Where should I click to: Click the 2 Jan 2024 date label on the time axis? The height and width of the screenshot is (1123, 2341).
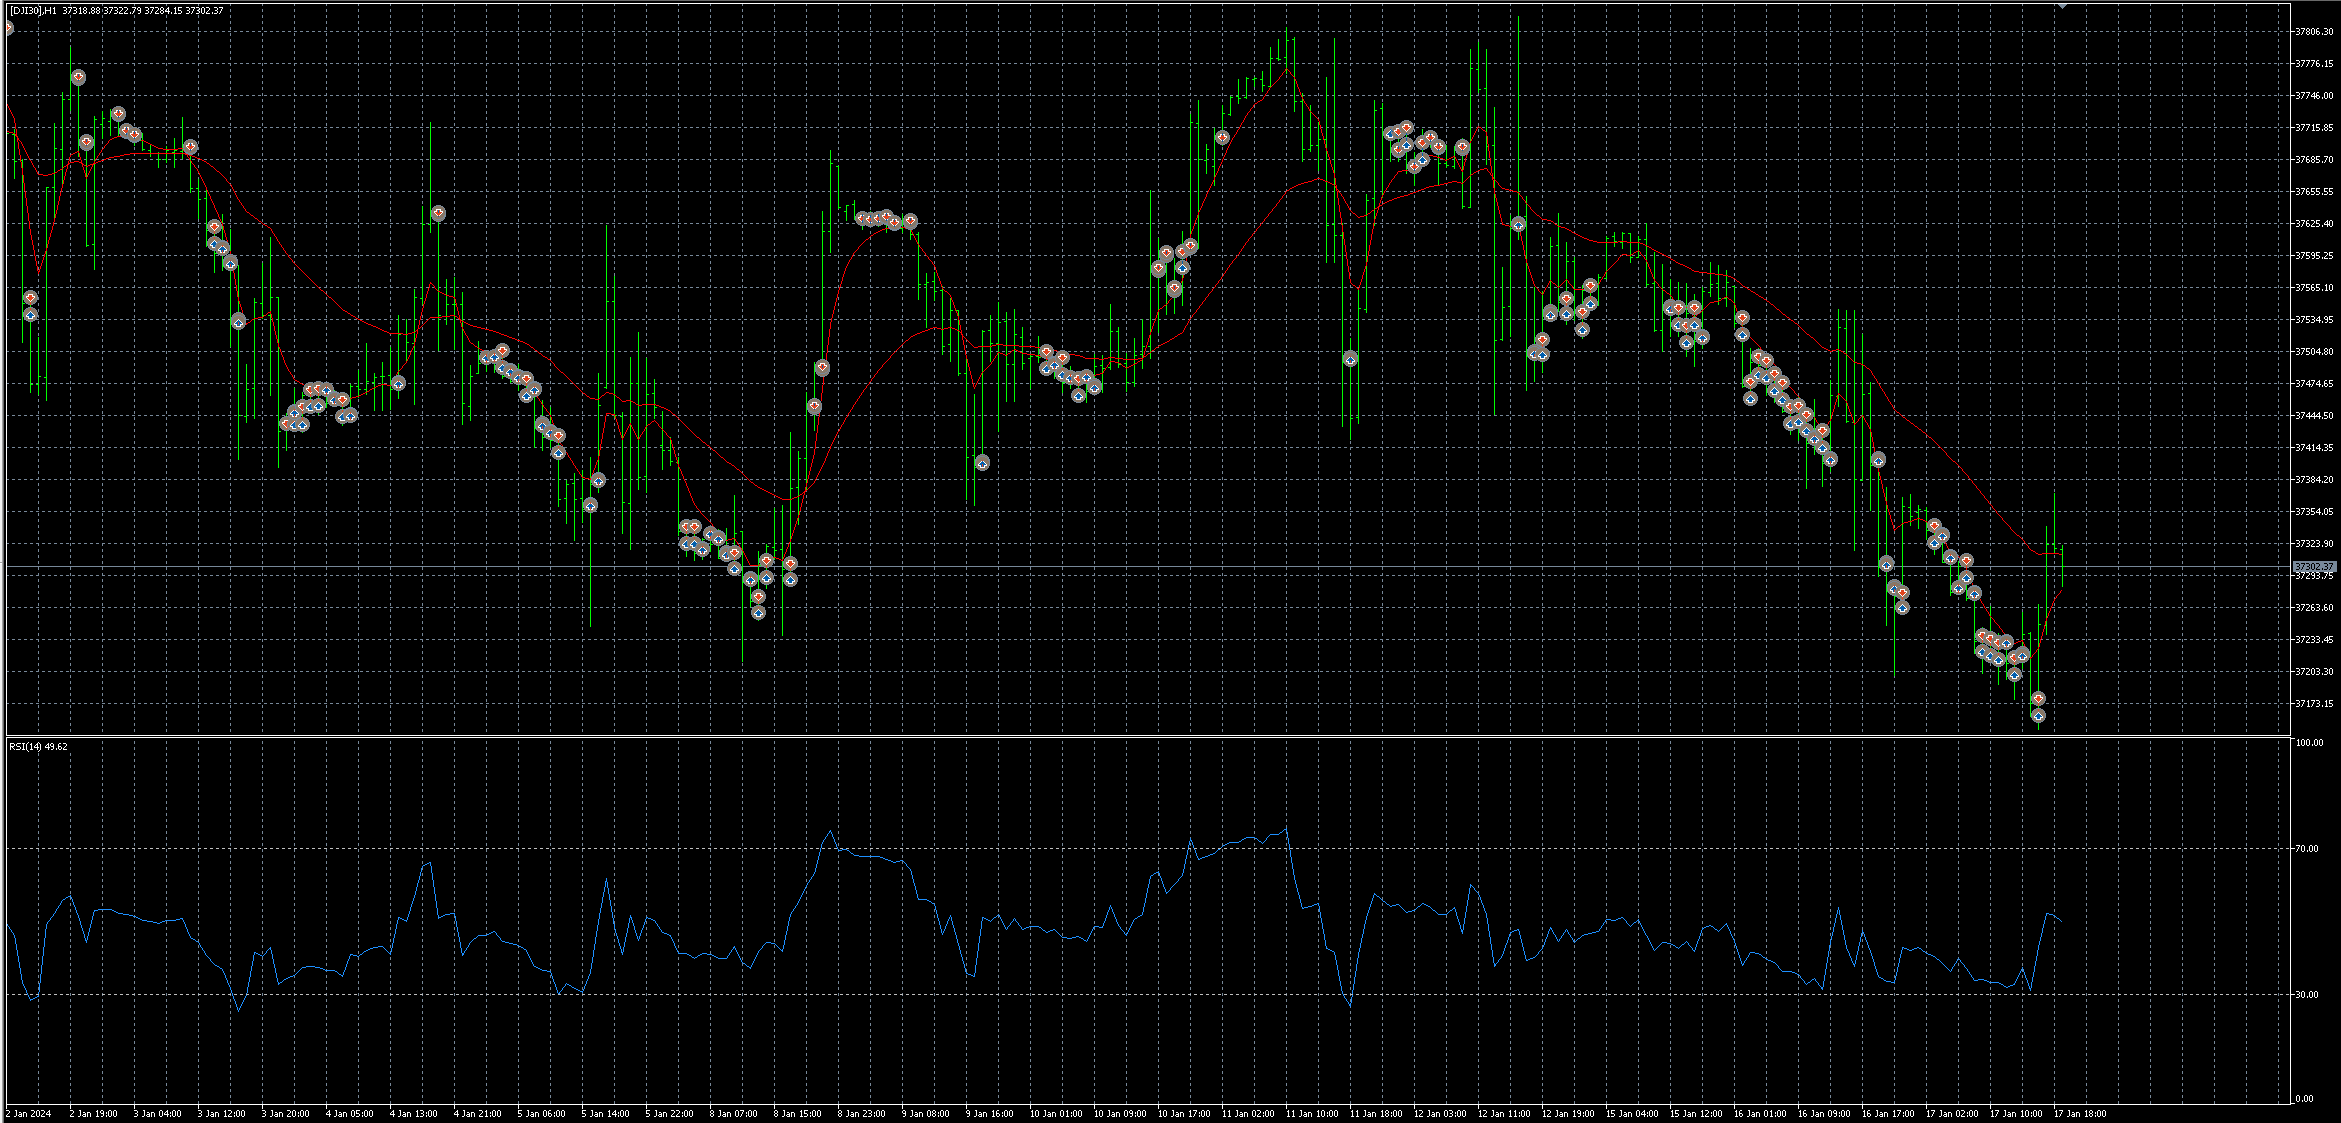click(29, 1113)
